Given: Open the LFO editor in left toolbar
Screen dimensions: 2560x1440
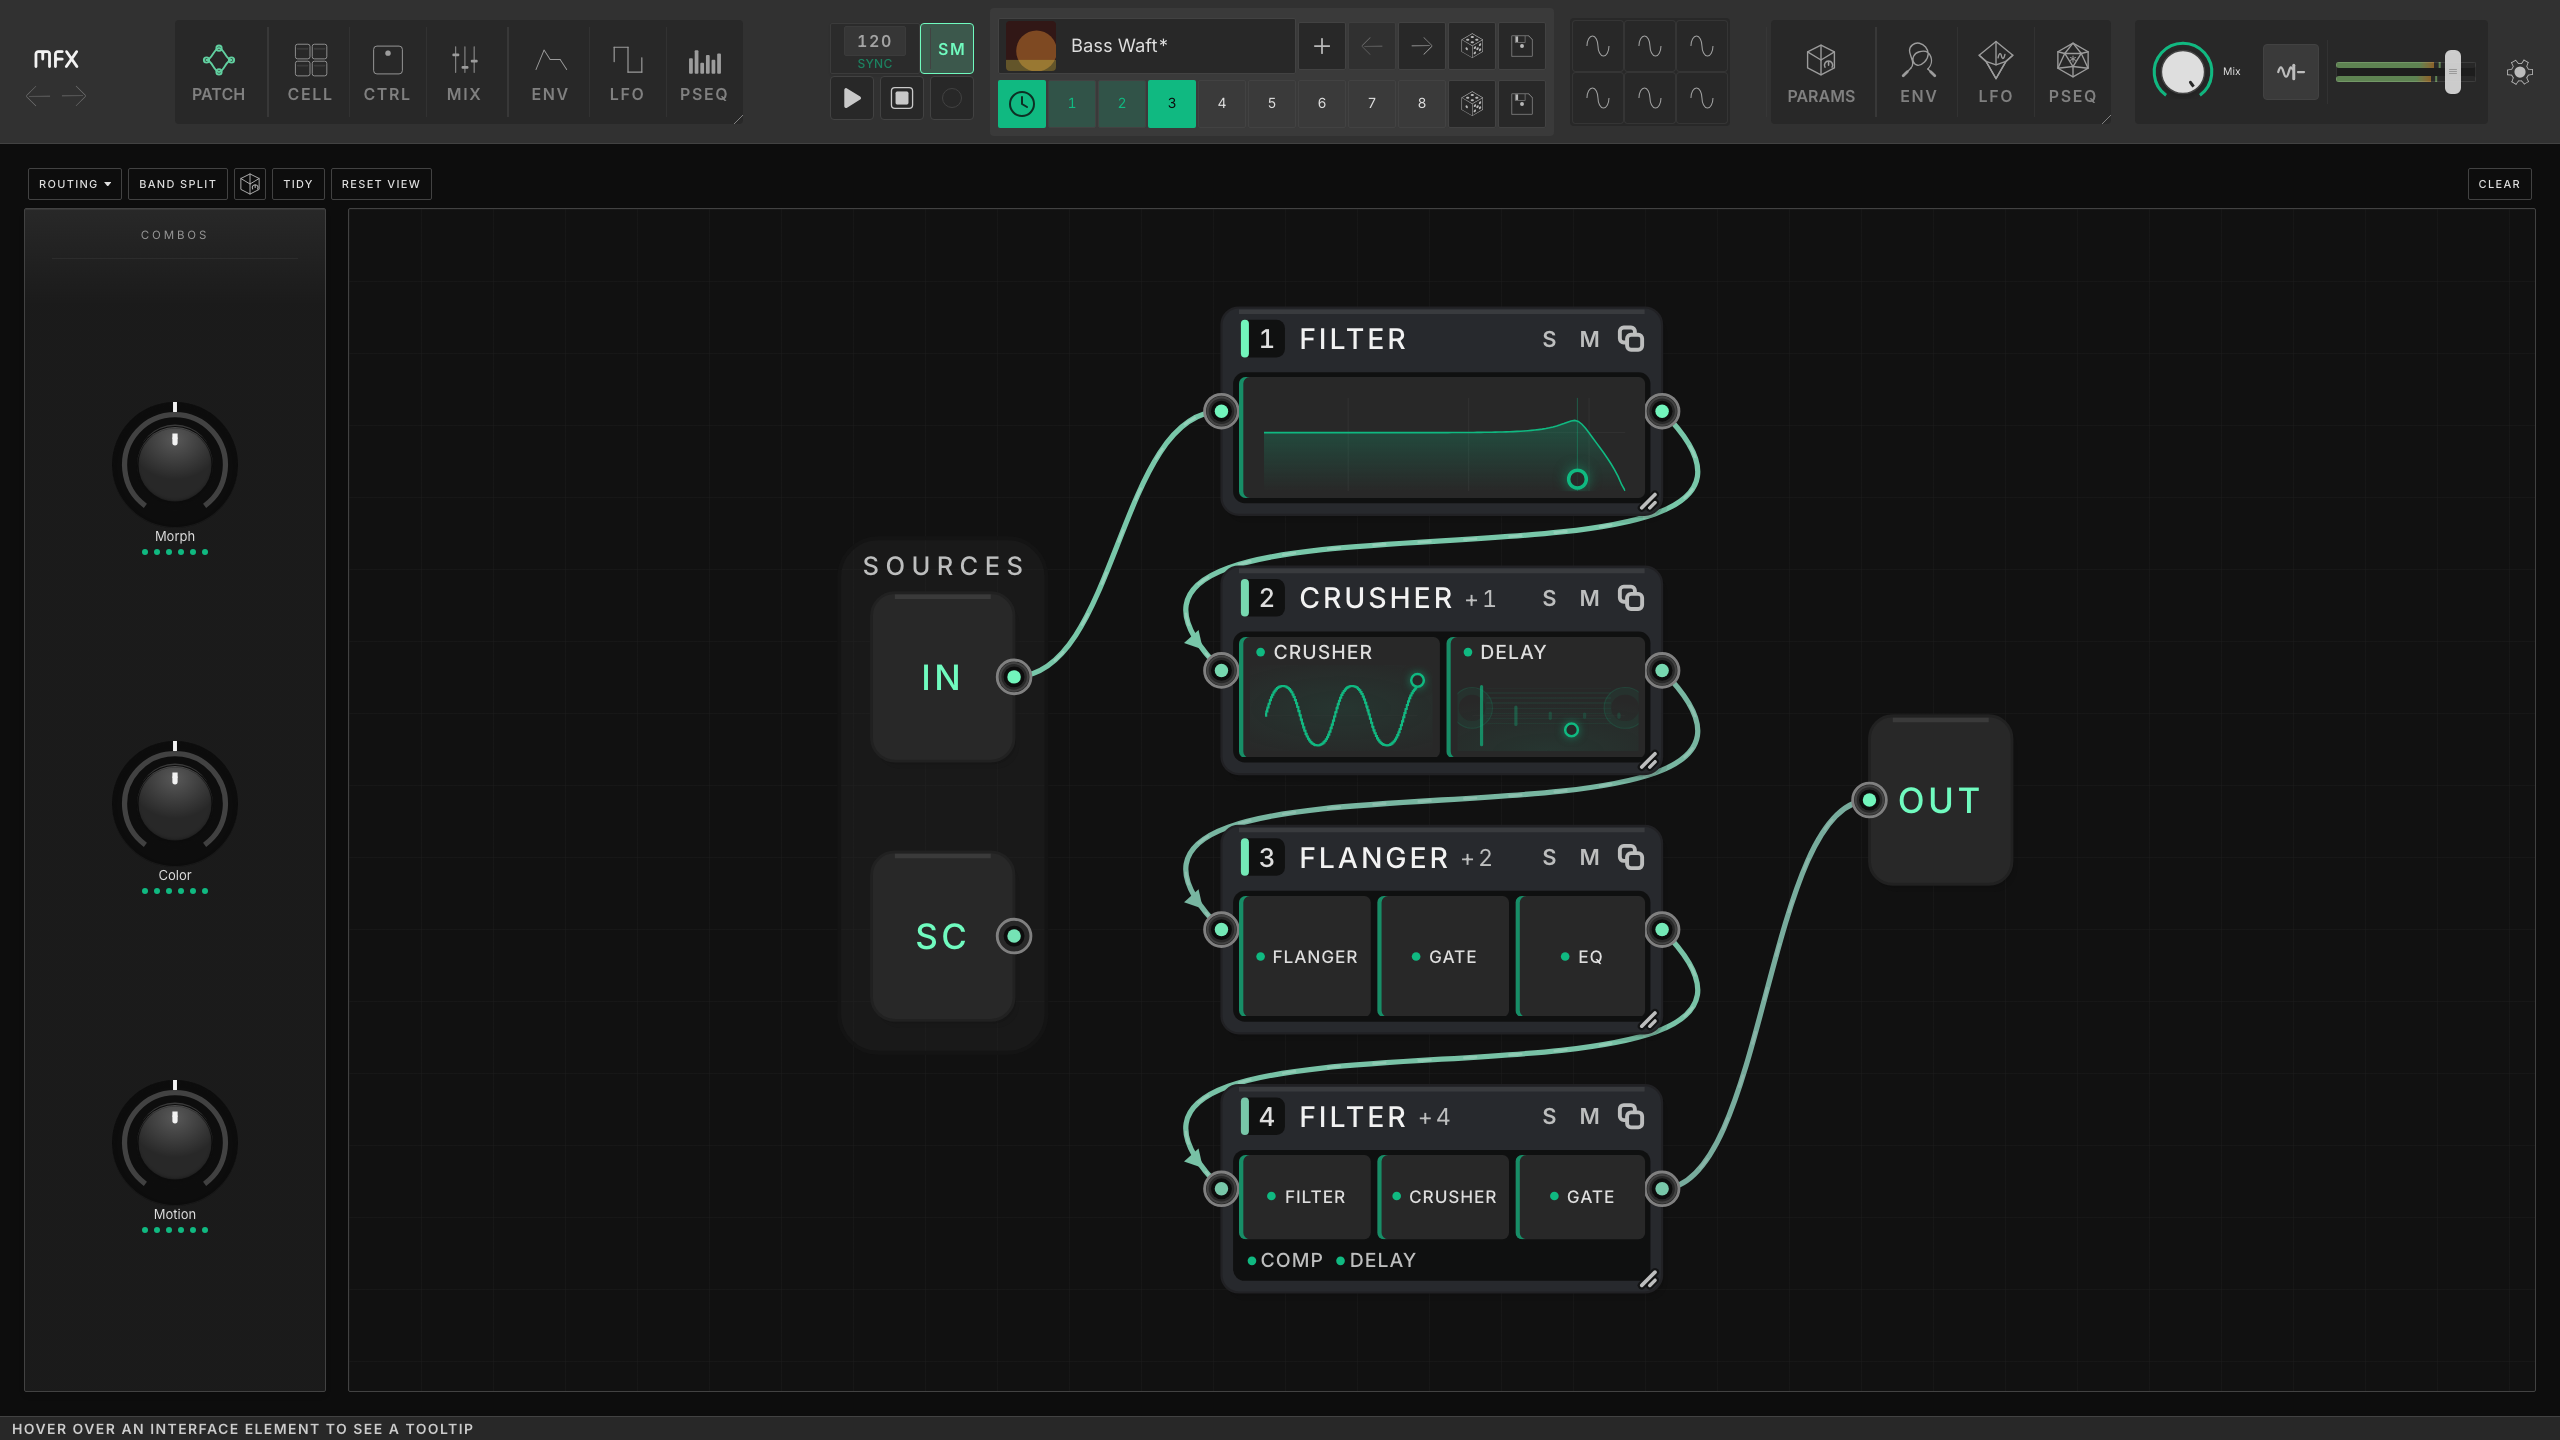Looking at the screenshot, I should tap(627, 73).
